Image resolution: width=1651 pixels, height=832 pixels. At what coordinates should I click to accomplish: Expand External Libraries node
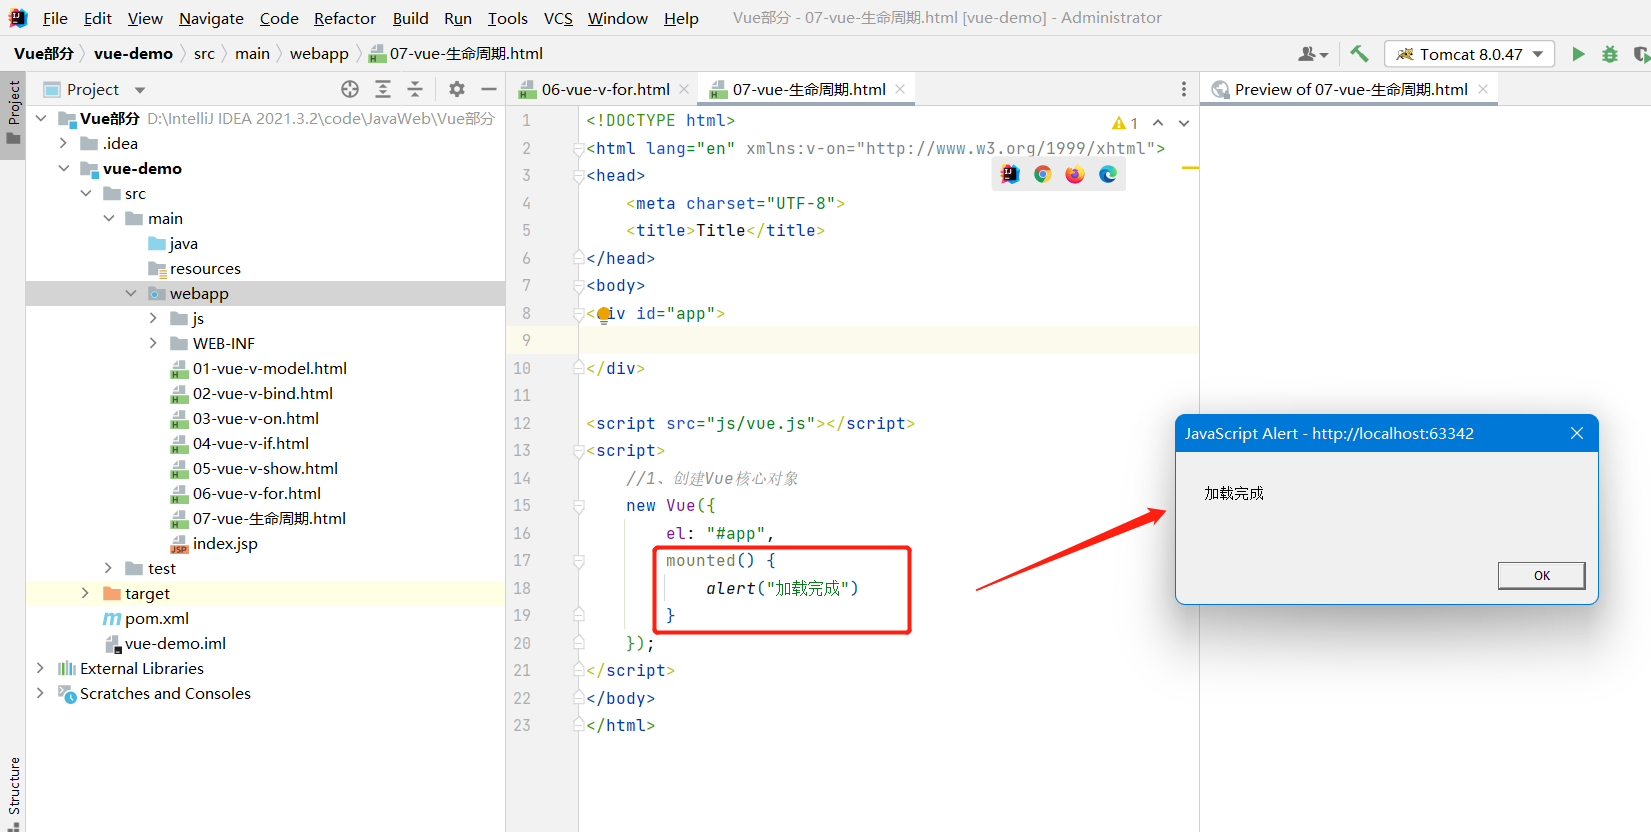pyautogui.click(x=41, y=668)
